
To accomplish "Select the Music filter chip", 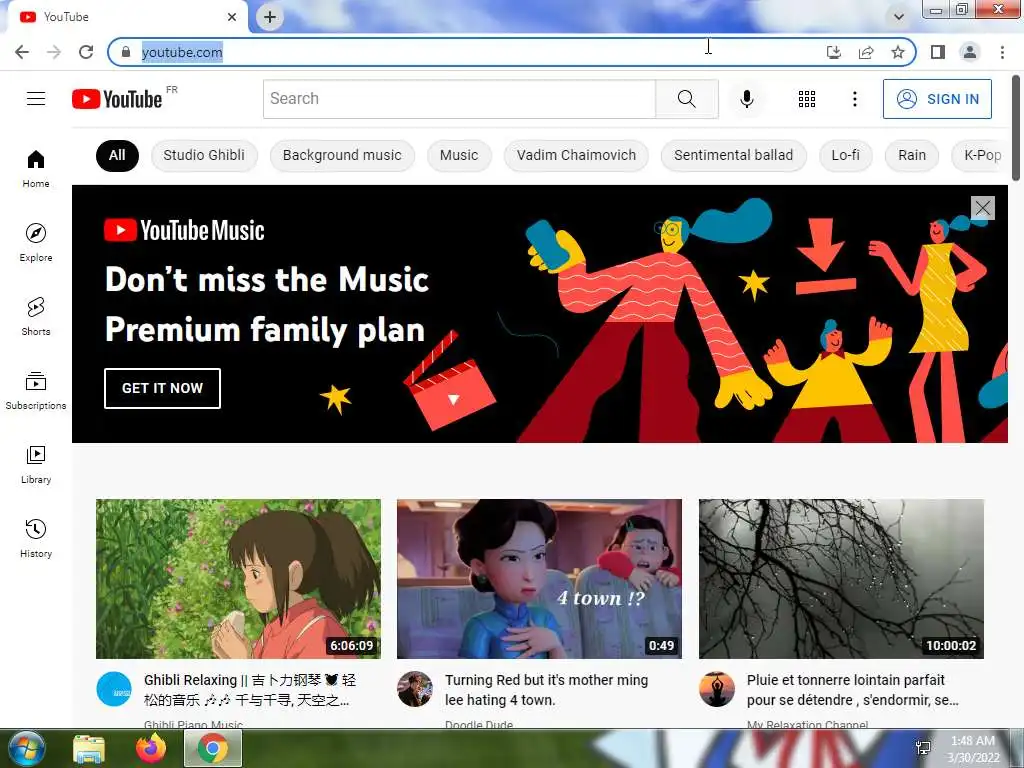I will [459, 155].
